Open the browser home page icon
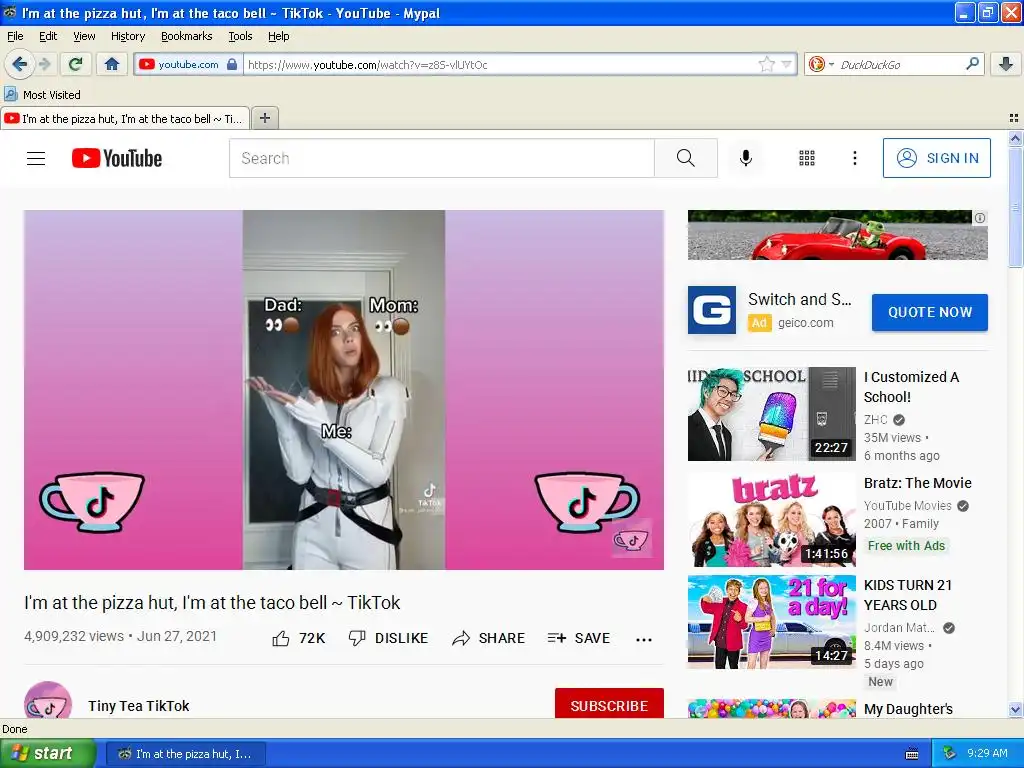1024x768 pixels. pos(112,64)
